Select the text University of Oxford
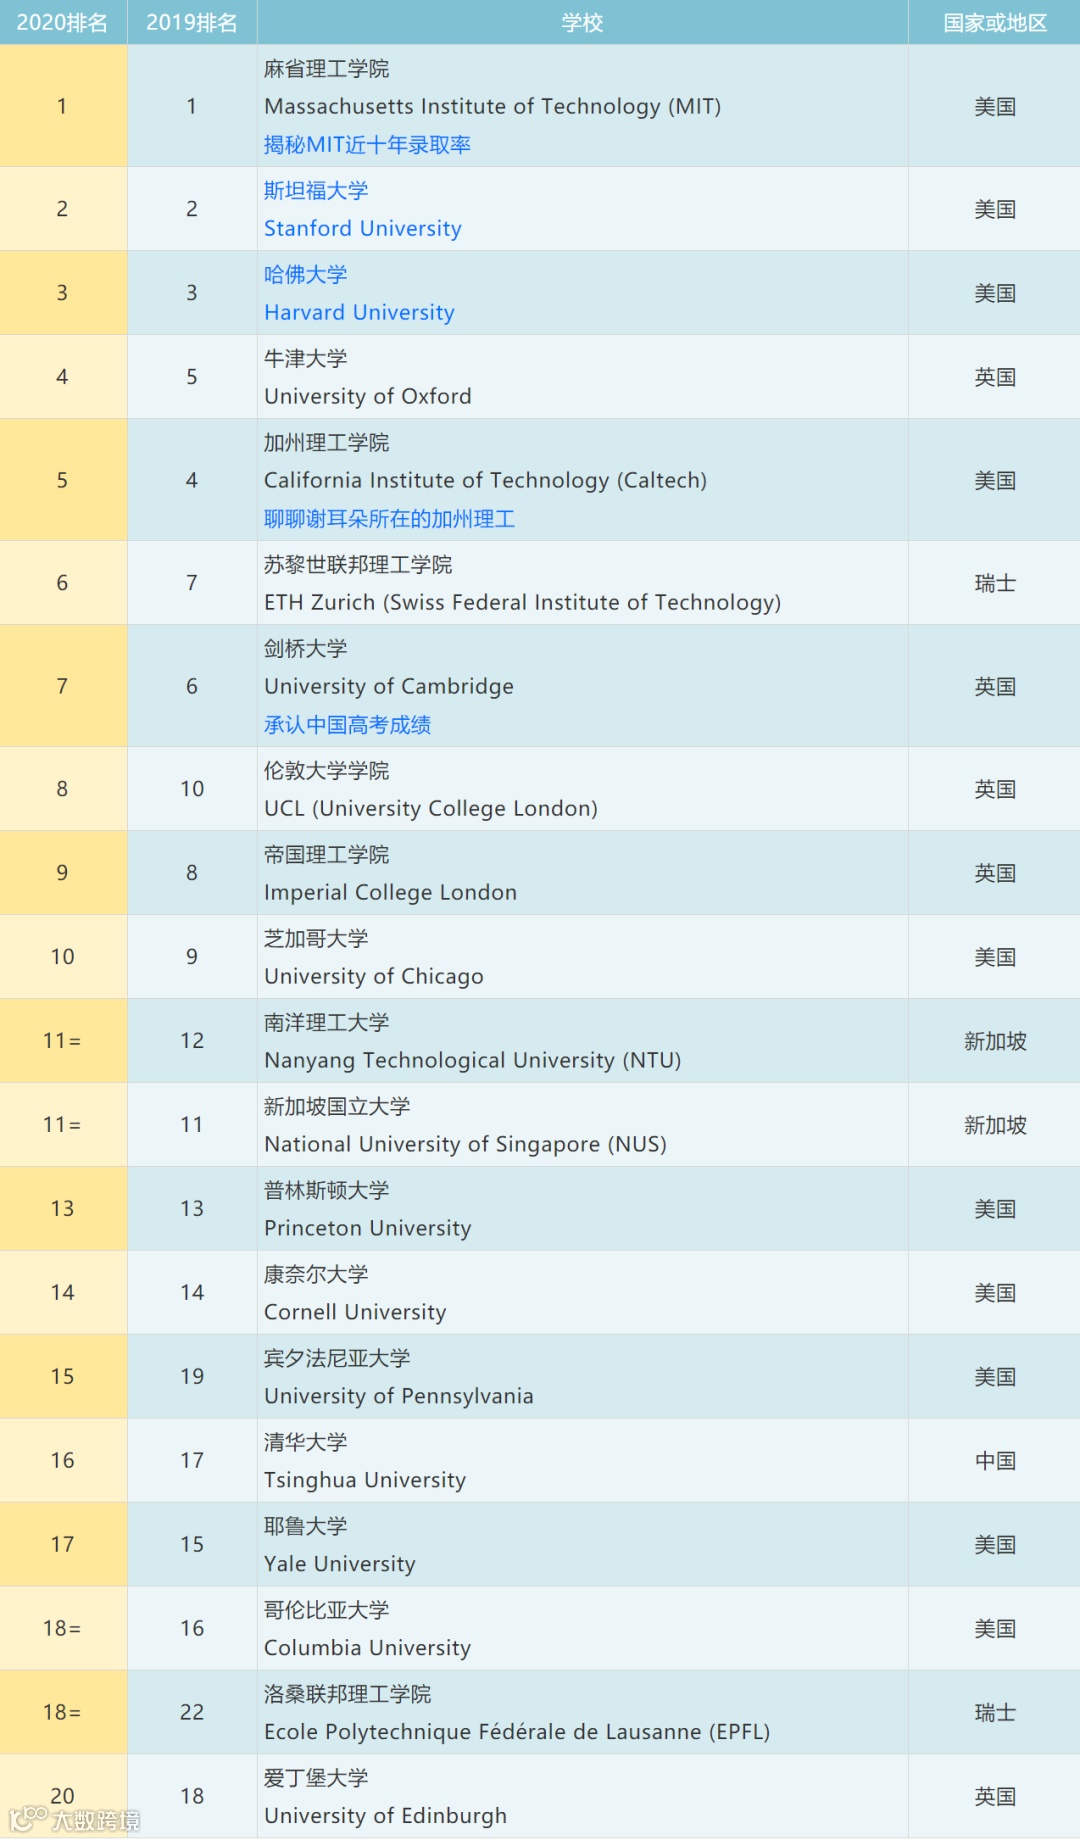The image size is (1080, 1840). coord(367,397)
